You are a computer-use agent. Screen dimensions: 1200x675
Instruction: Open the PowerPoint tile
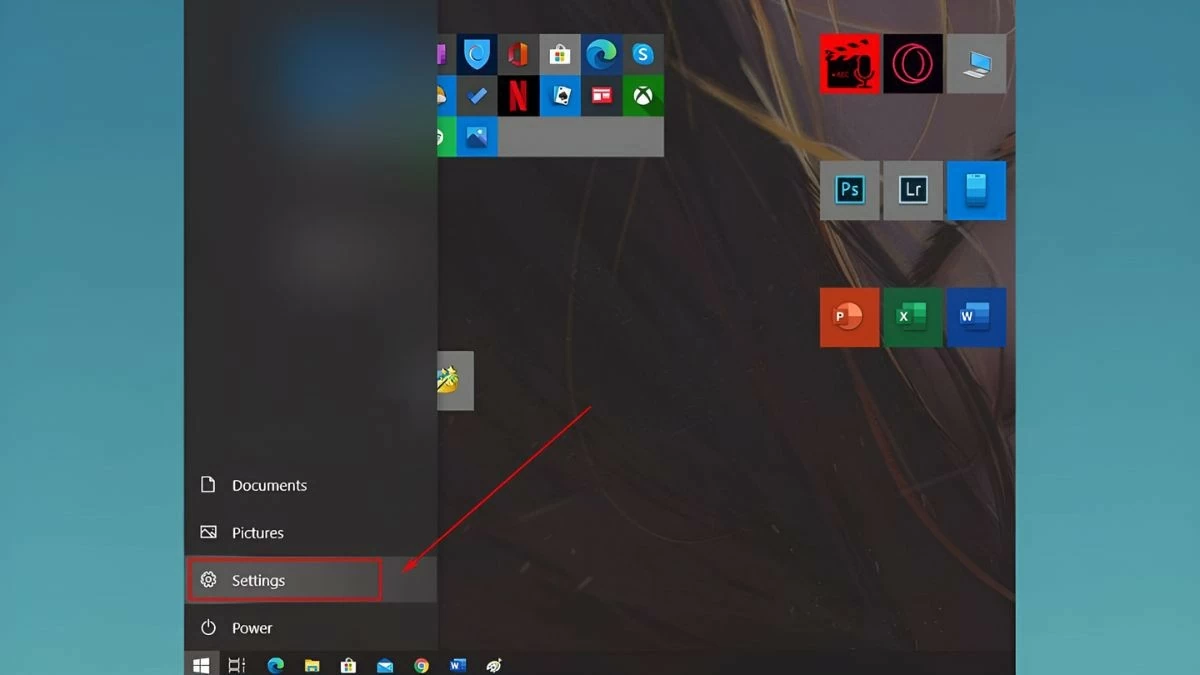[x=849, y=317]
